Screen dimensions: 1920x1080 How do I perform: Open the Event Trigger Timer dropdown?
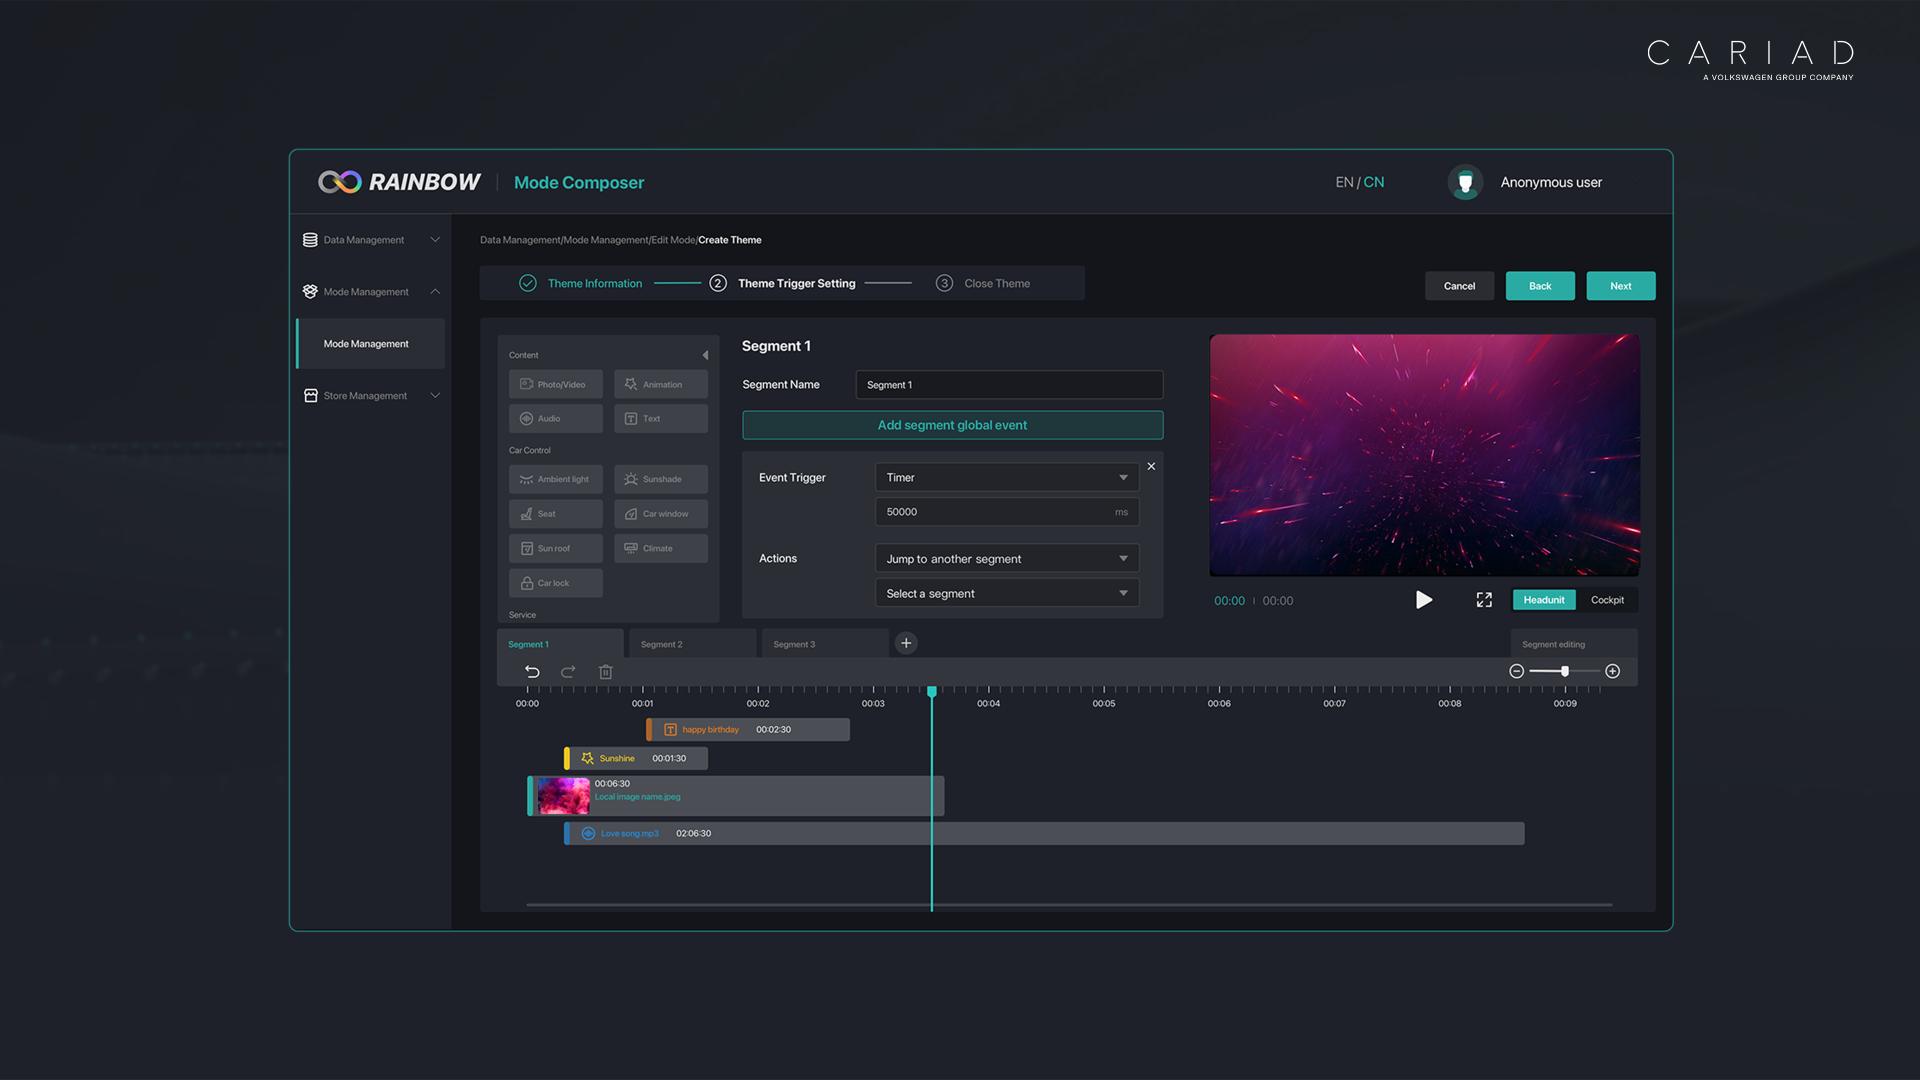(x=1006, y=477)
